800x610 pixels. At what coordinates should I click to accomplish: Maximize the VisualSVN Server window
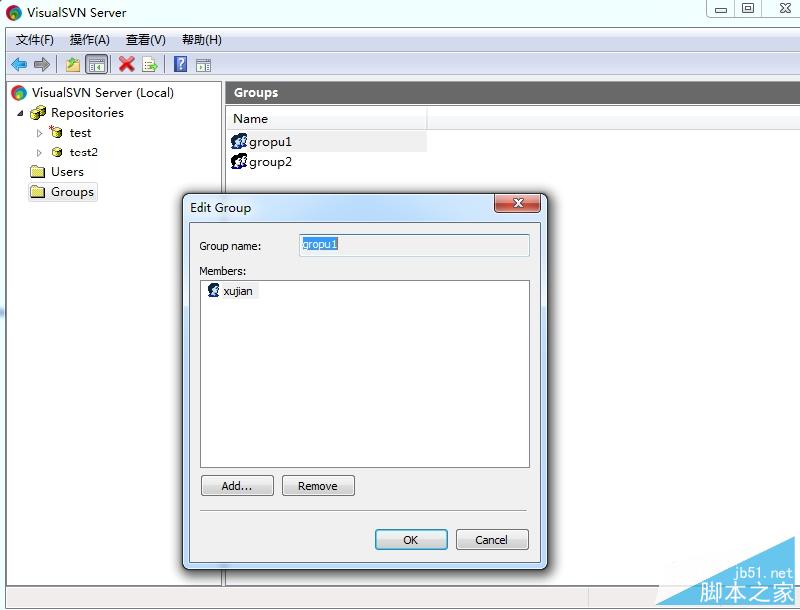pyautogui.click(x=748, y=9)
